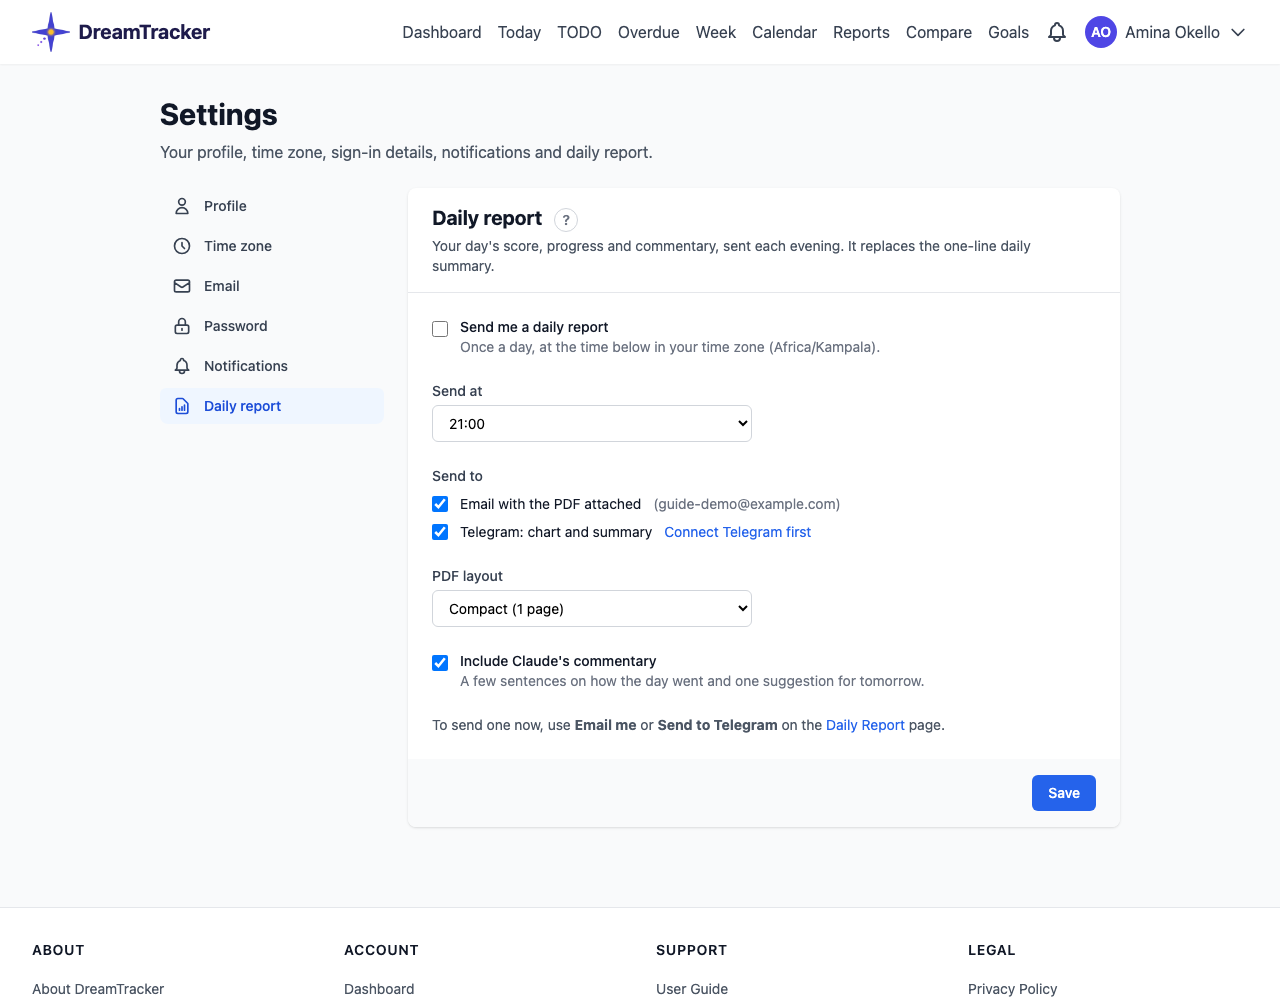
Task: Click the Amina Okello user name
Action: [x=1172, y=32]
